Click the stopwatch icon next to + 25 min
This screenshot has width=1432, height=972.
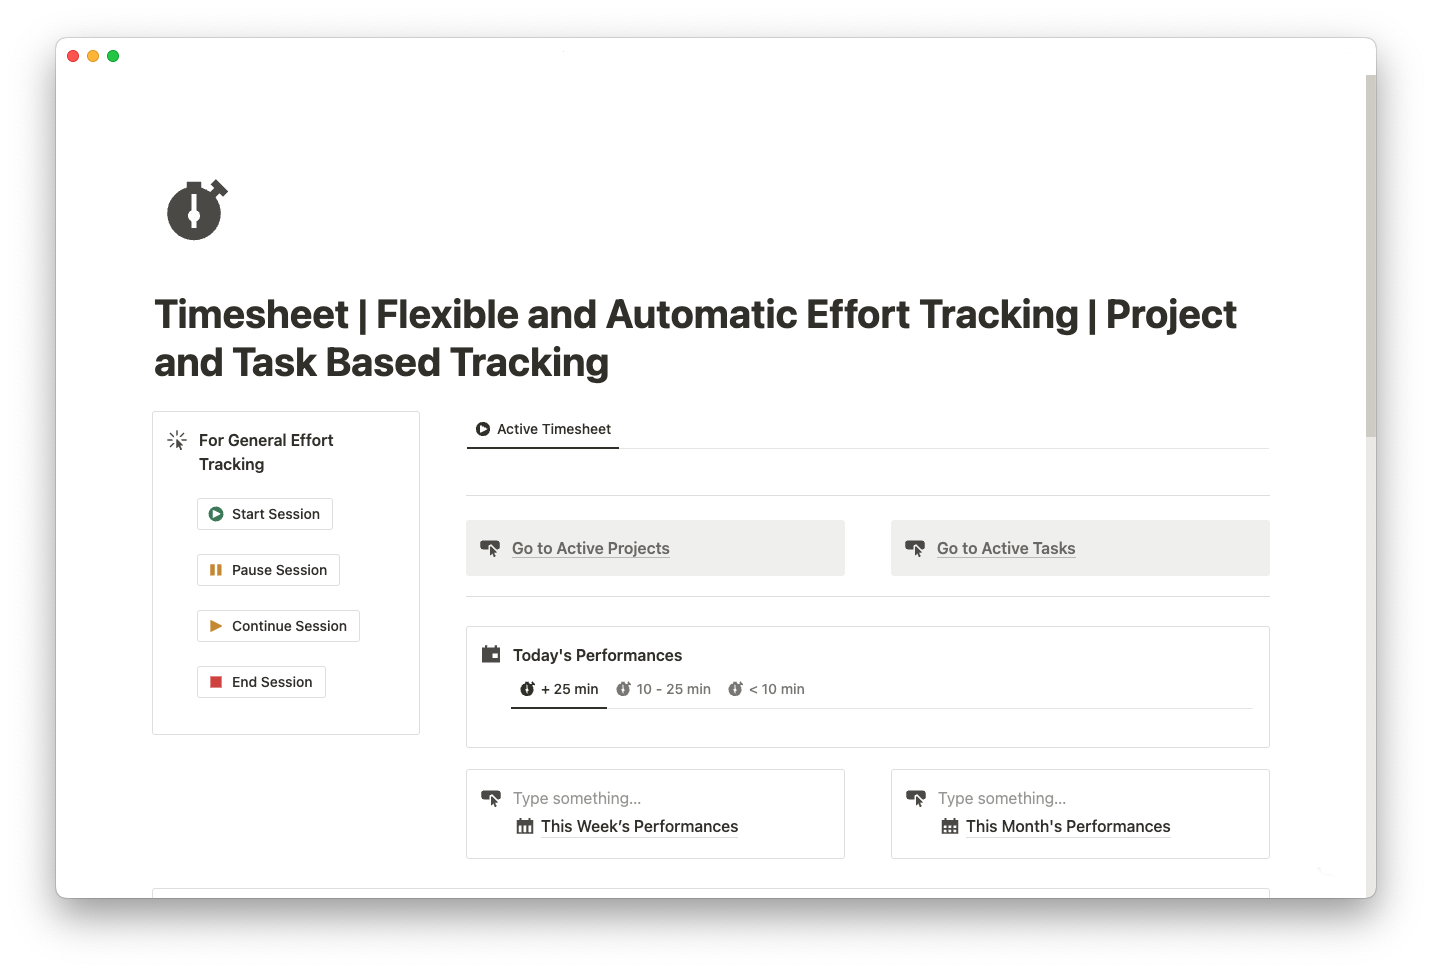tap(527, 689)
